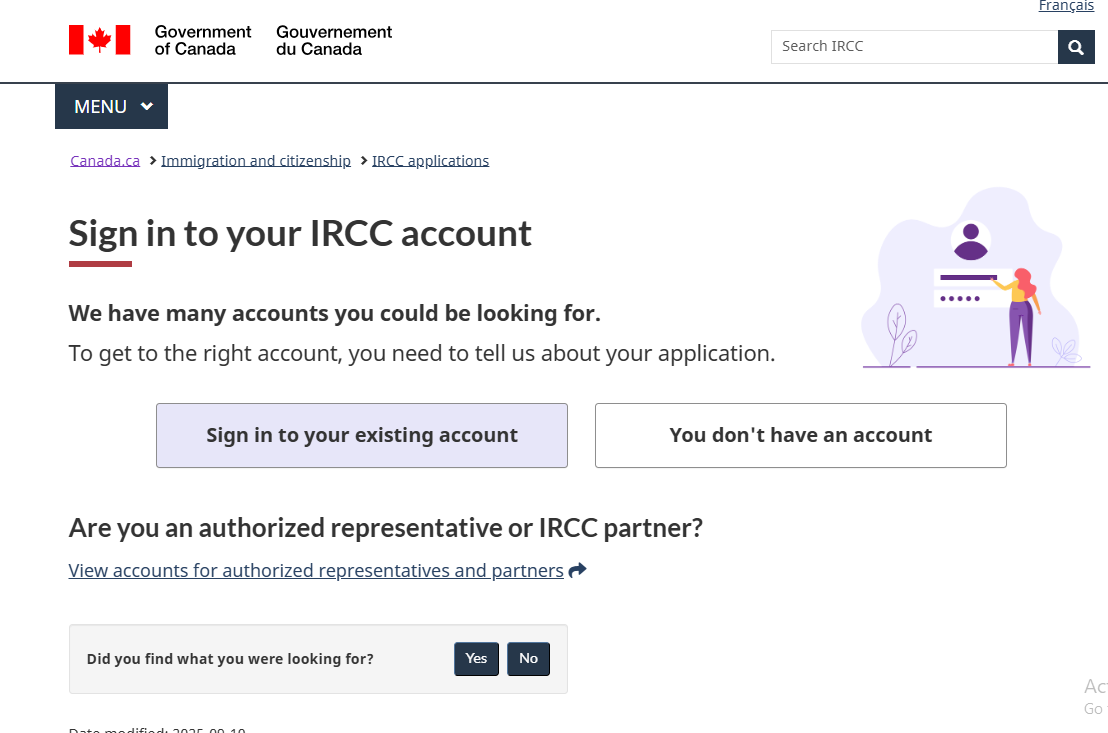
Task: Open the IRCC applications breadcrumb
Action: (430, 161)
